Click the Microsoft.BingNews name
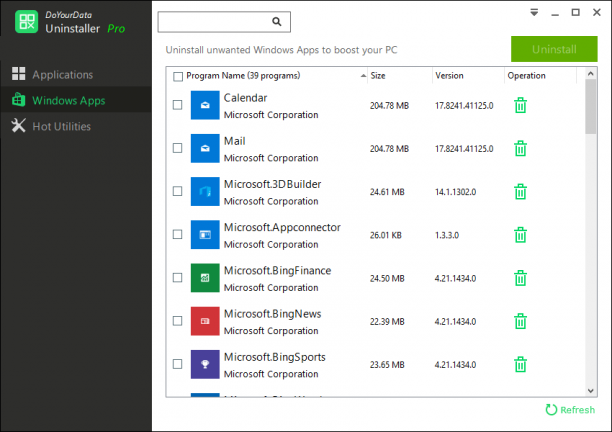612x432 pixels. tap(272, 314)
